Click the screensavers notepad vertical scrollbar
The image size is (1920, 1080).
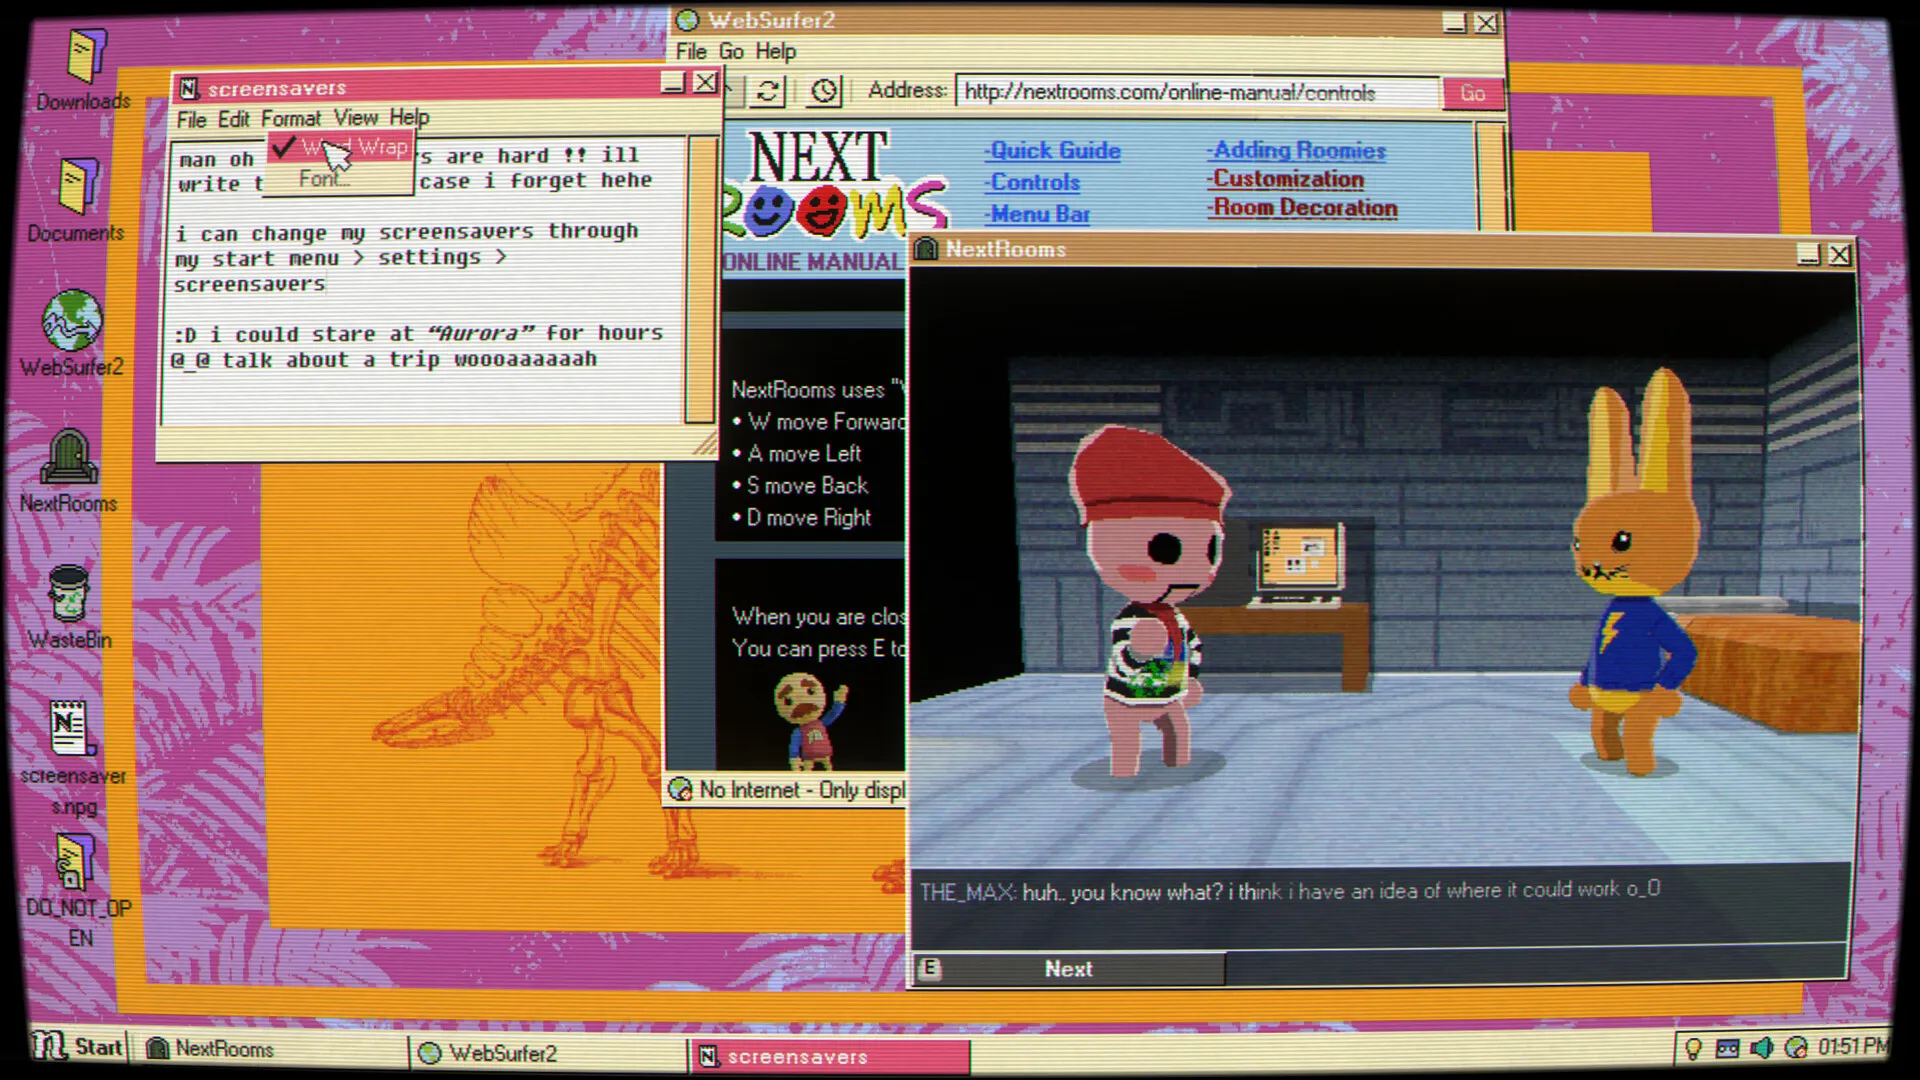point(701,280)
